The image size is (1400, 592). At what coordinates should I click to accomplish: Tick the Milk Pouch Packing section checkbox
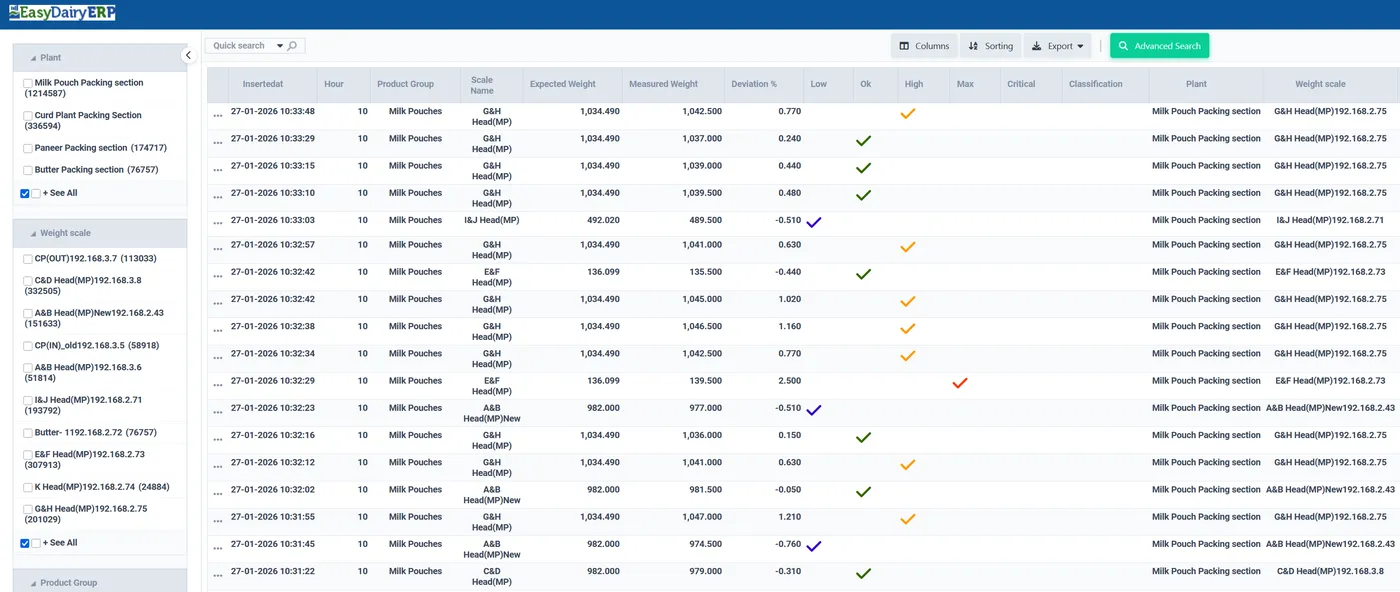tap(28, 83)
